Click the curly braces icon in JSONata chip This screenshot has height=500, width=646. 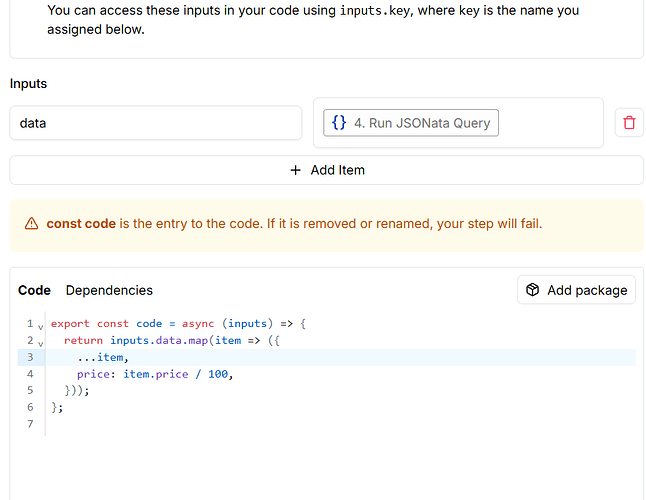coord(339,123)
